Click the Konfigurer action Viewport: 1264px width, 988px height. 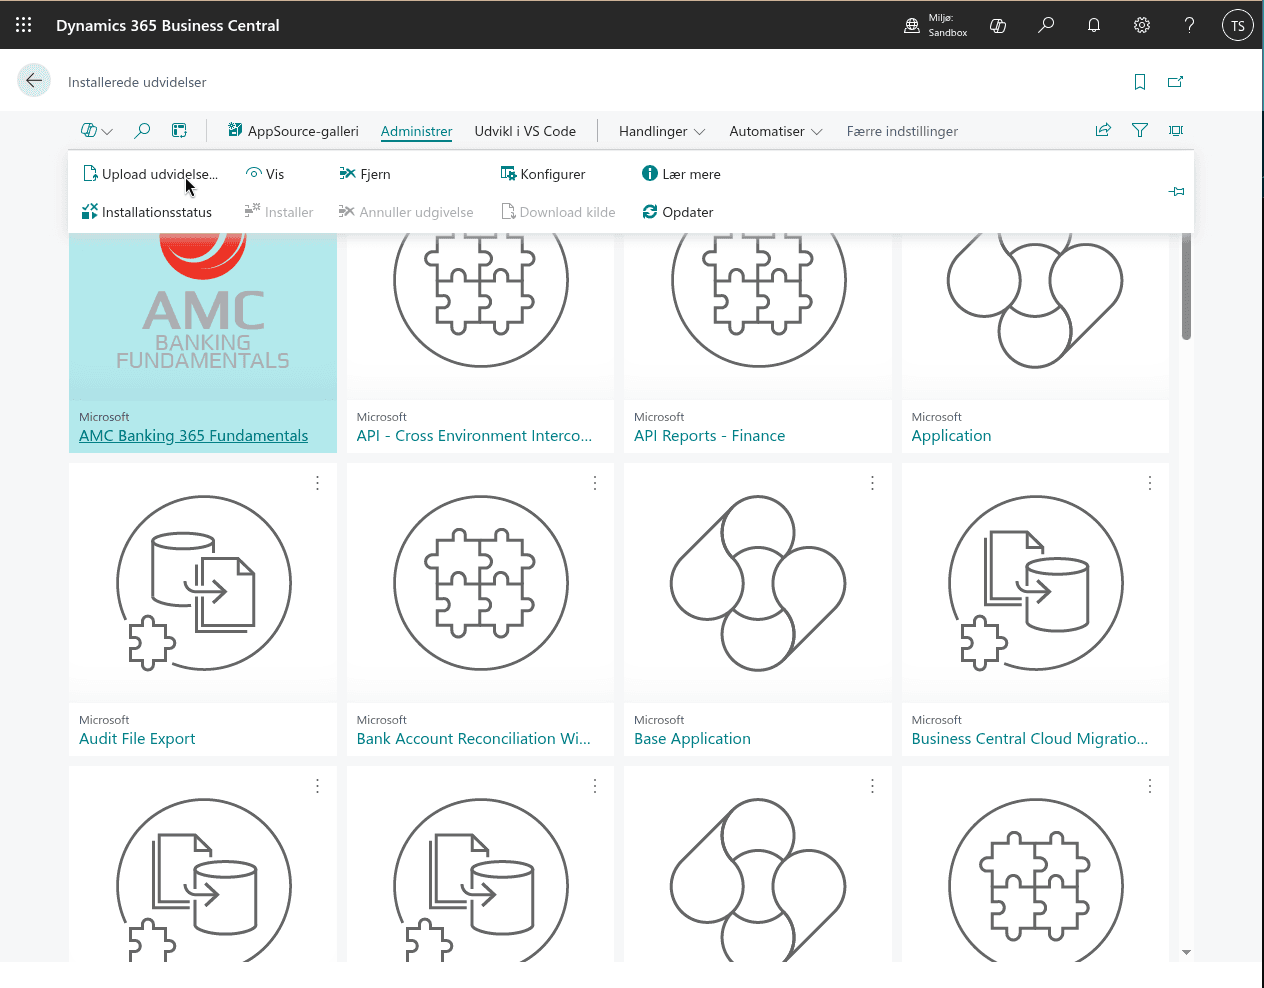point(543,174)
